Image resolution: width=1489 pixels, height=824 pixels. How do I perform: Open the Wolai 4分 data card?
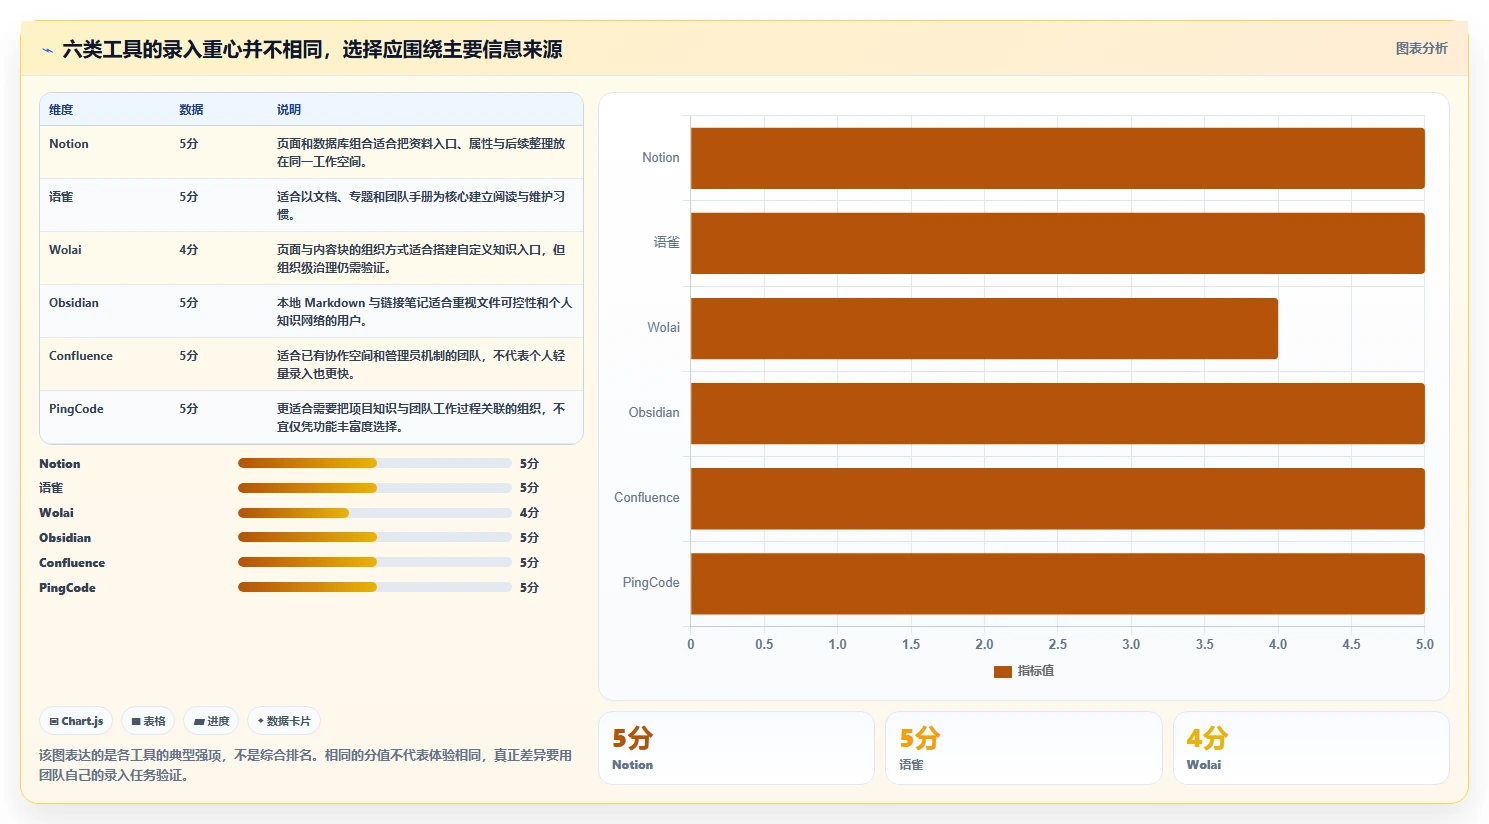(x=1311, y=748)
